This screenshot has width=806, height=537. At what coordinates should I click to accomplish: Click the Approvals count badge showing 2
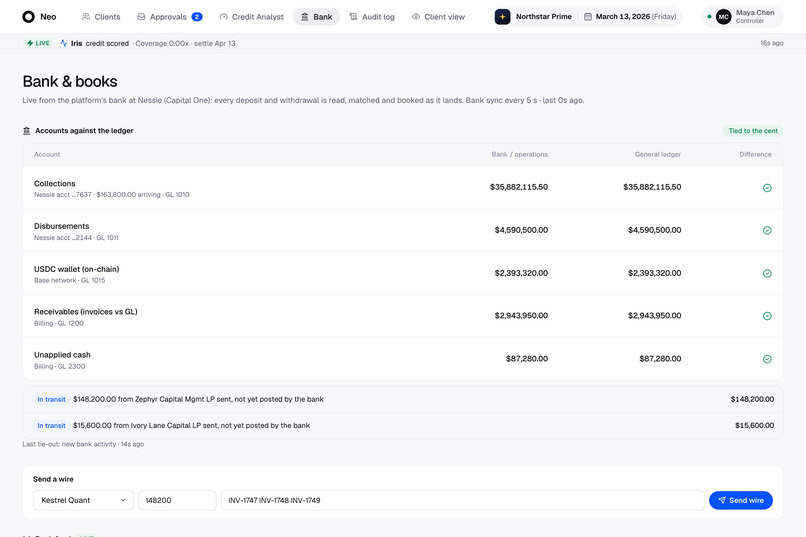(x=197, y=16)
